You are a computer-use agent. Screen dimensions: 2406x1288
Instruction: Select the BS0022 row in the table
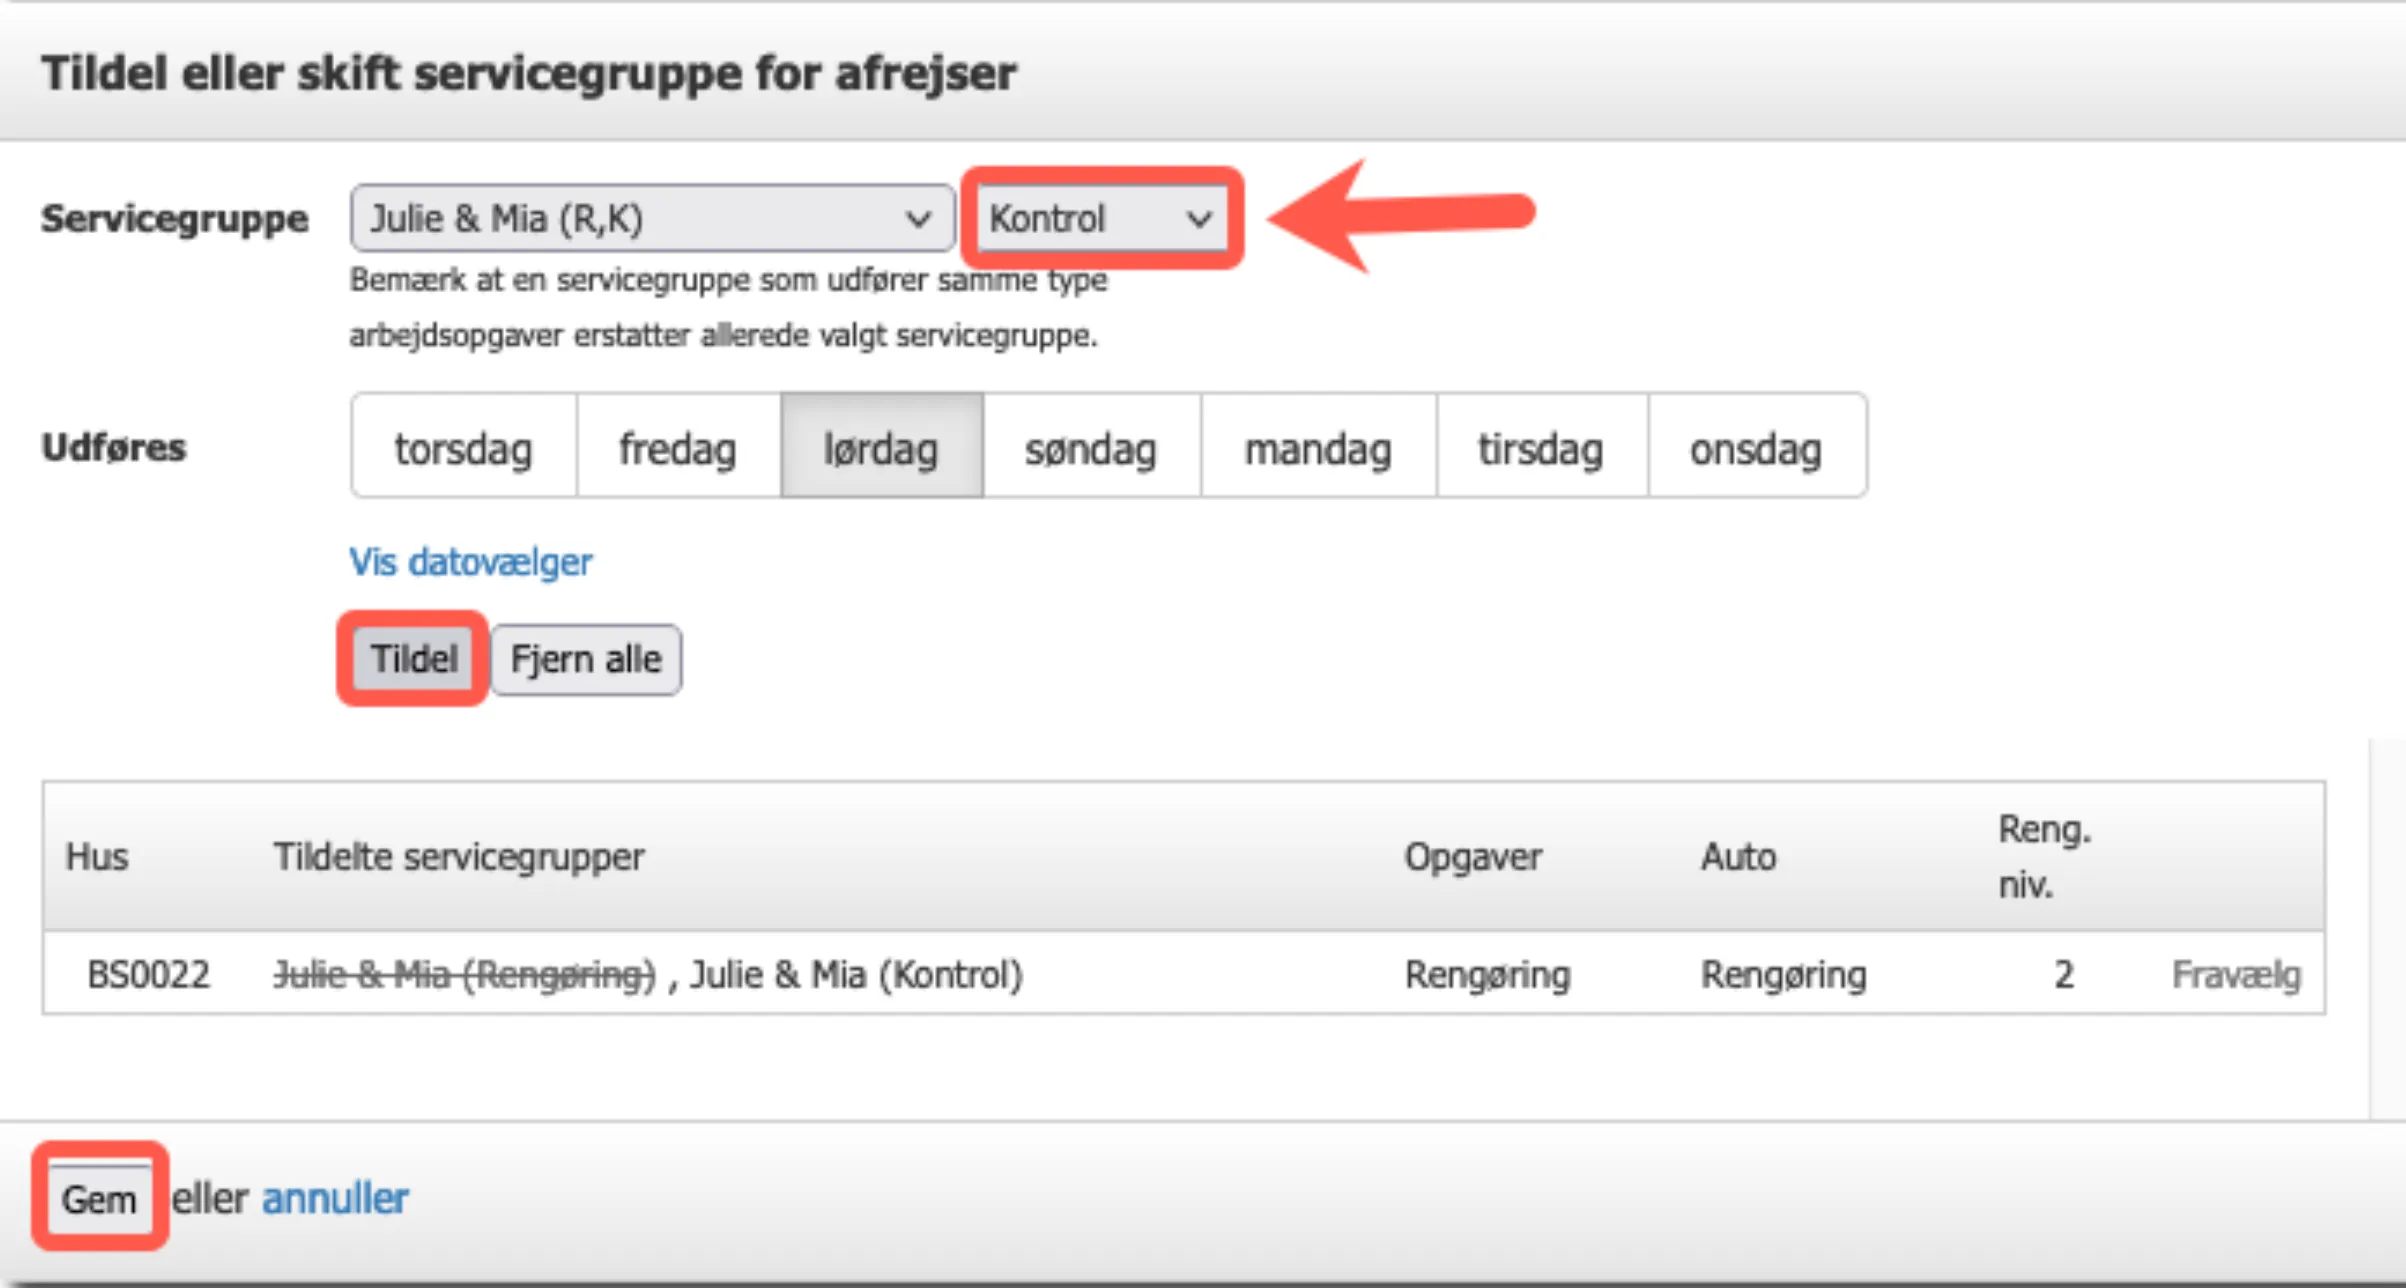[146, 974]
